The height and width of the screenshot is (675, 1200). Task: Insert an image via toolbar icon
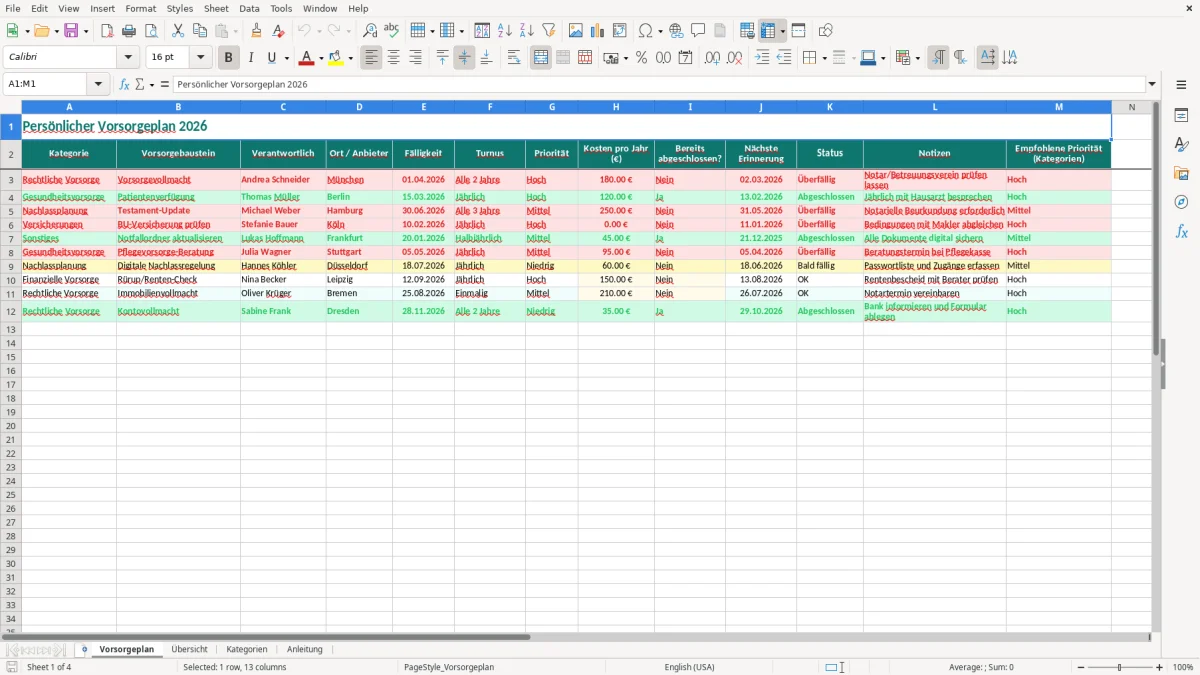576,31
